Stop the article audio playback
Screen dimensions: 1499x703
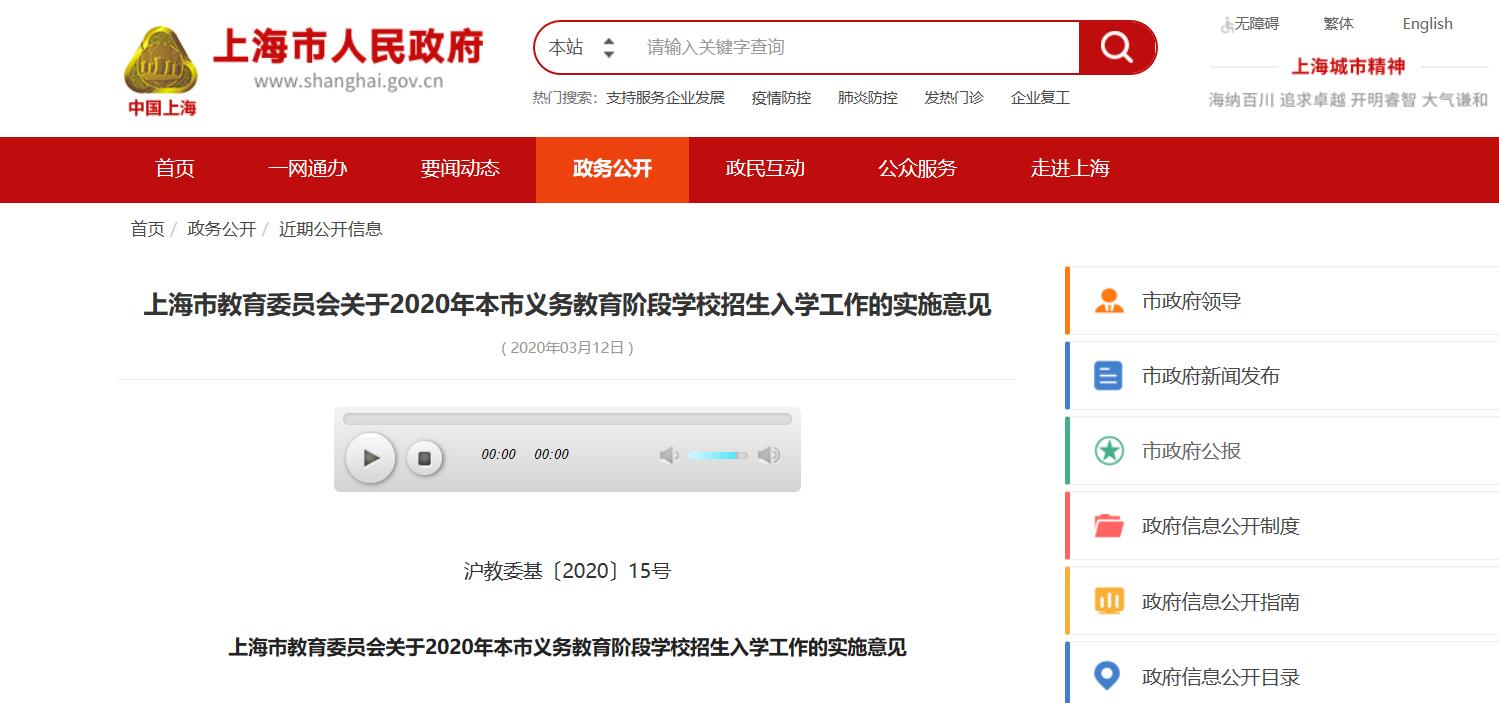(424, 458)
